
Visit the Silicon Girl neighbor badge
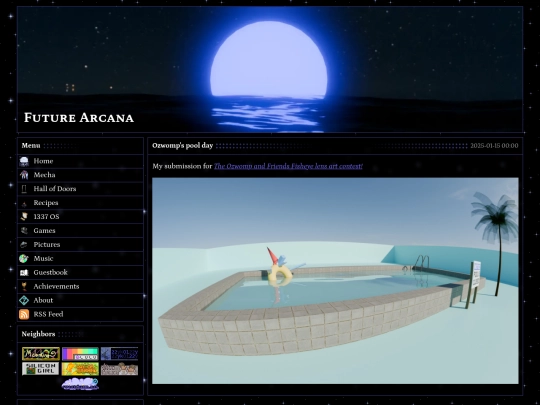(x=41, y=368)
